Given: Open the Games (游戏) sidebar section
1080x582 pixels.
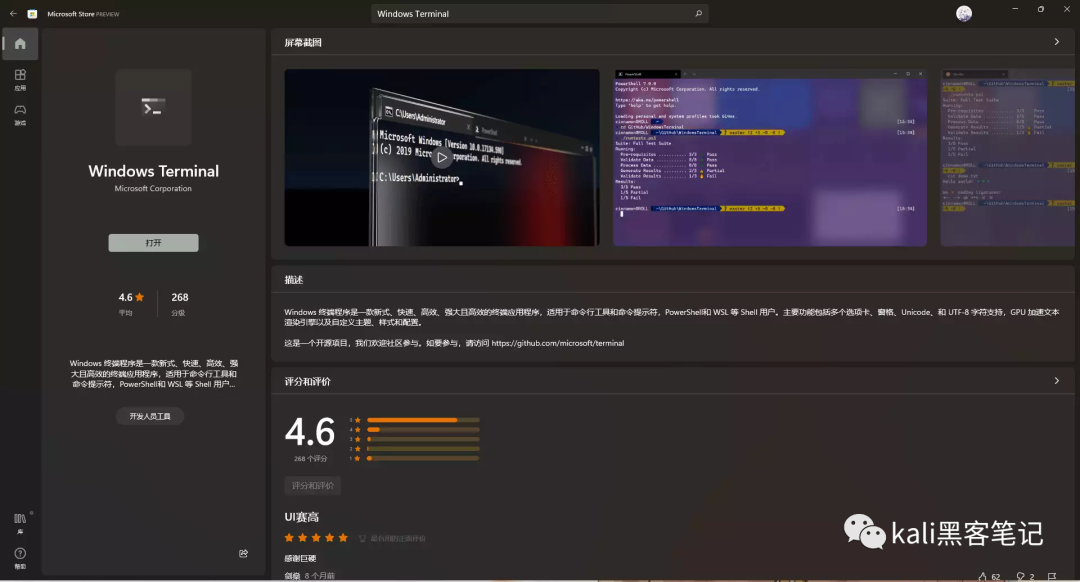Looking at the screenshot, I should (x=20, y=114).
